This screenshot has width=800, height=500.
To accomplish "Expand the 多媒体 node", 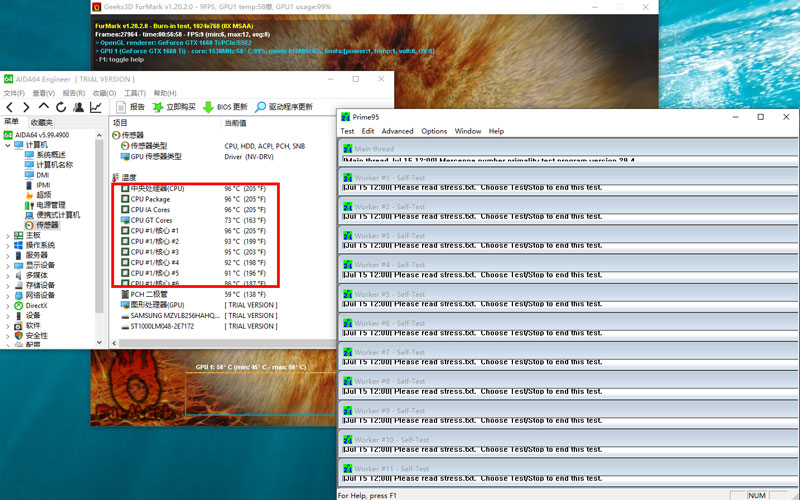I will point(8,276).
